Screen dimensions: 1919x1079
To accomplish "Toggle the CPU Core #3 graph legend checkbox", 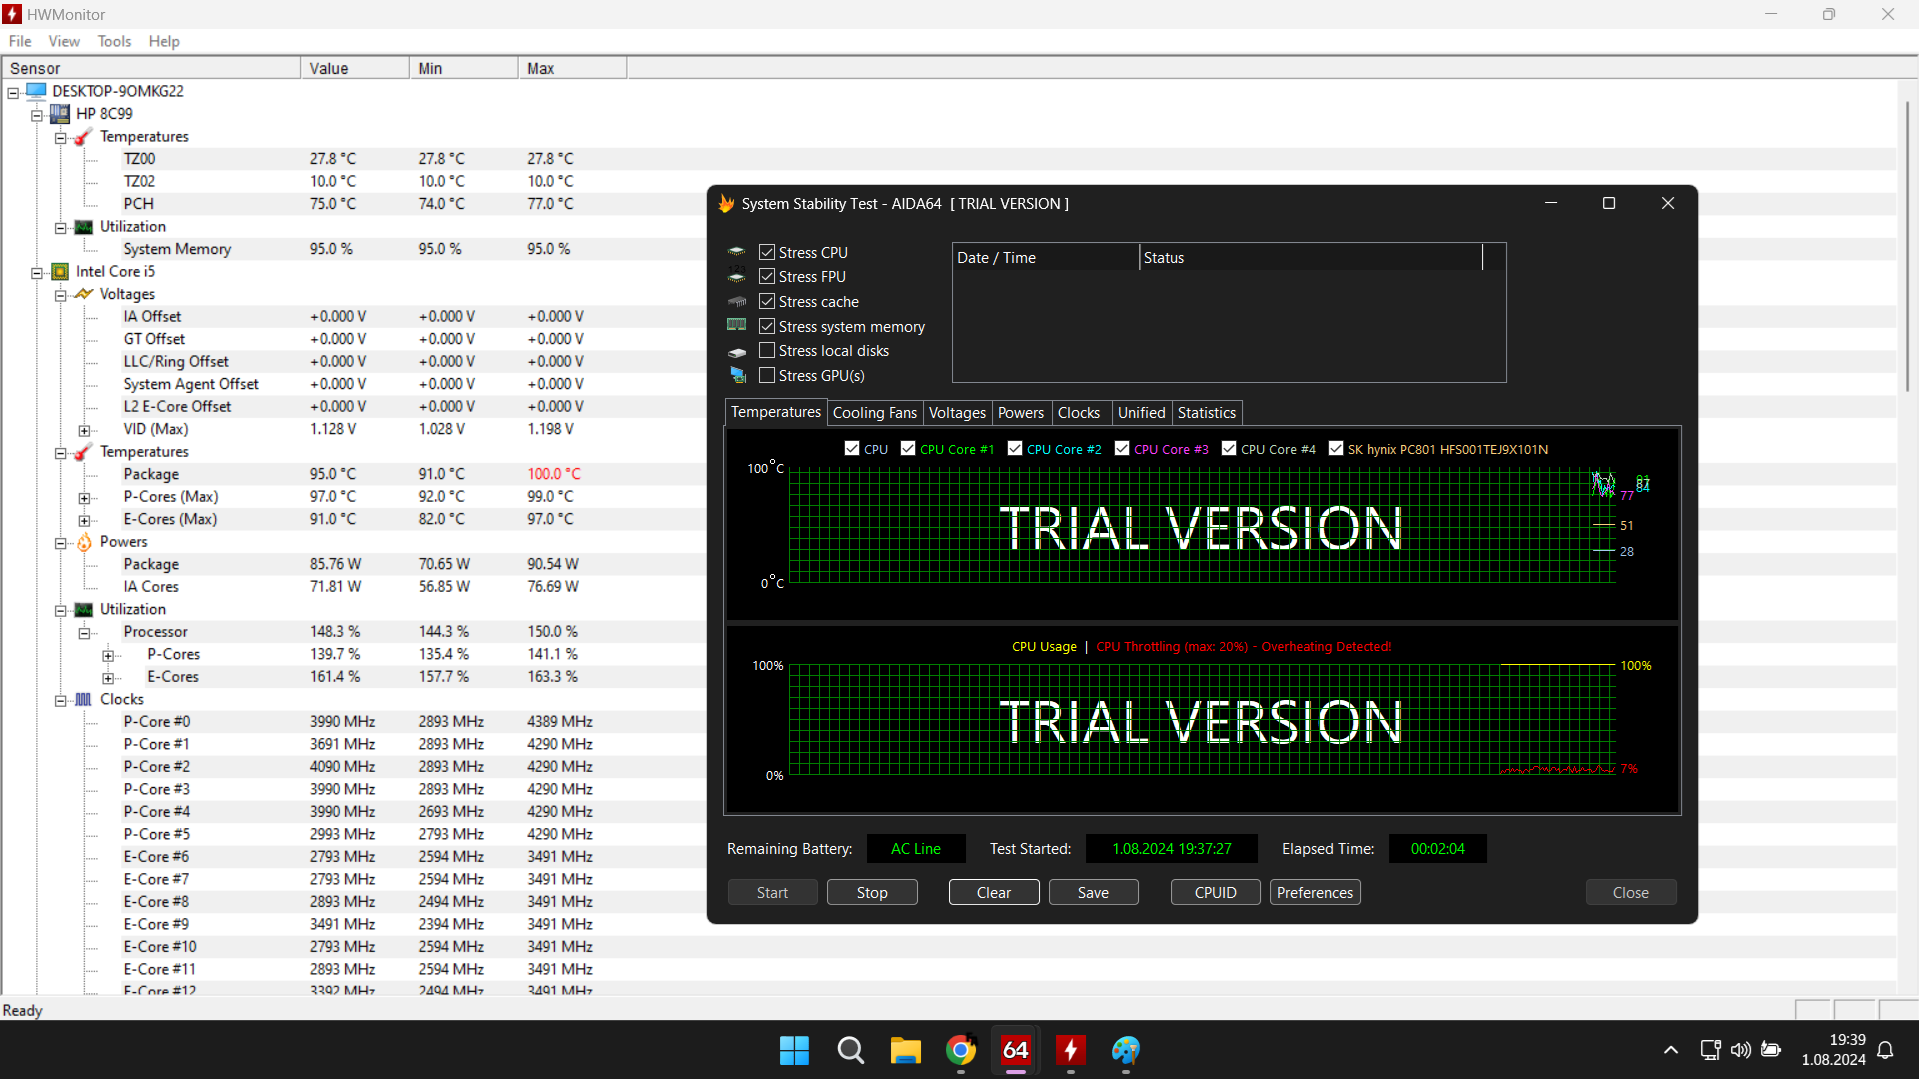I will point(1122,449).
